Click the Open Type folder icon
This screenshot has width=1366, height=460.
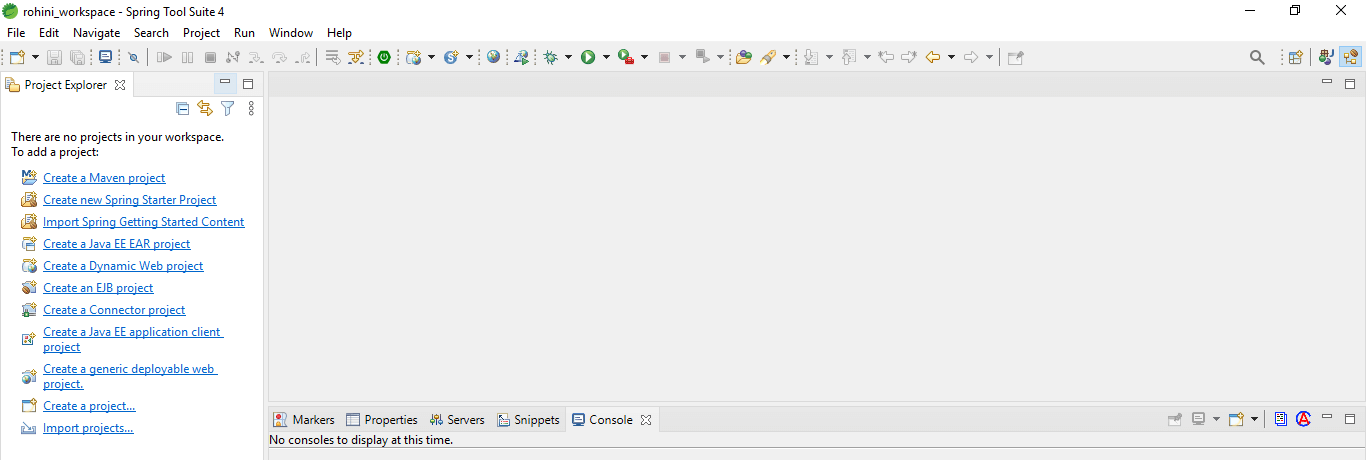coord(743,58)
